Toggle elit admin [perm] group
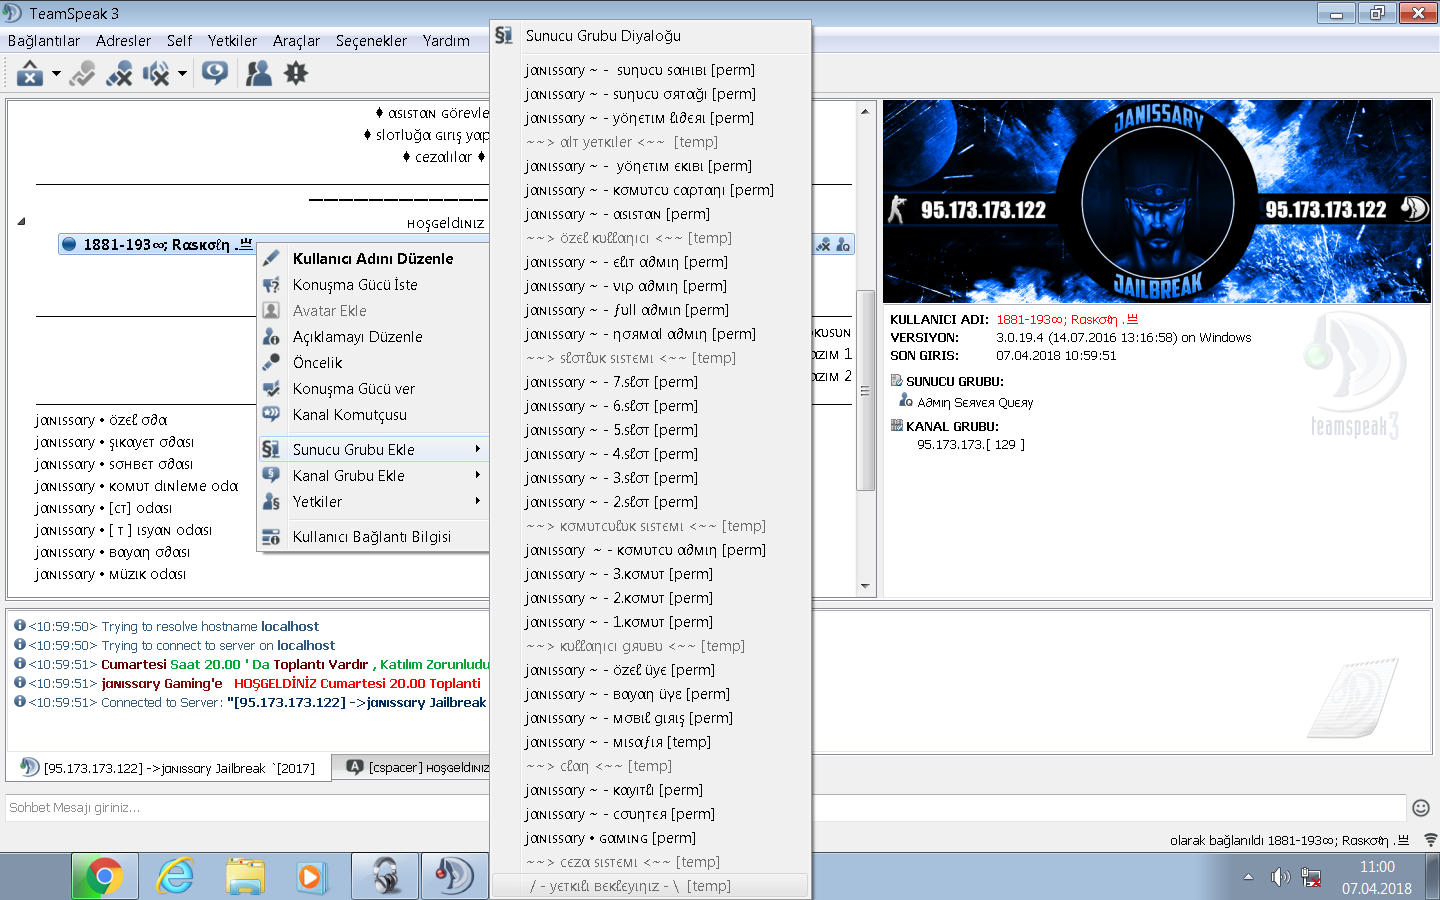1440x900 pixels. [x=650, y=262]
